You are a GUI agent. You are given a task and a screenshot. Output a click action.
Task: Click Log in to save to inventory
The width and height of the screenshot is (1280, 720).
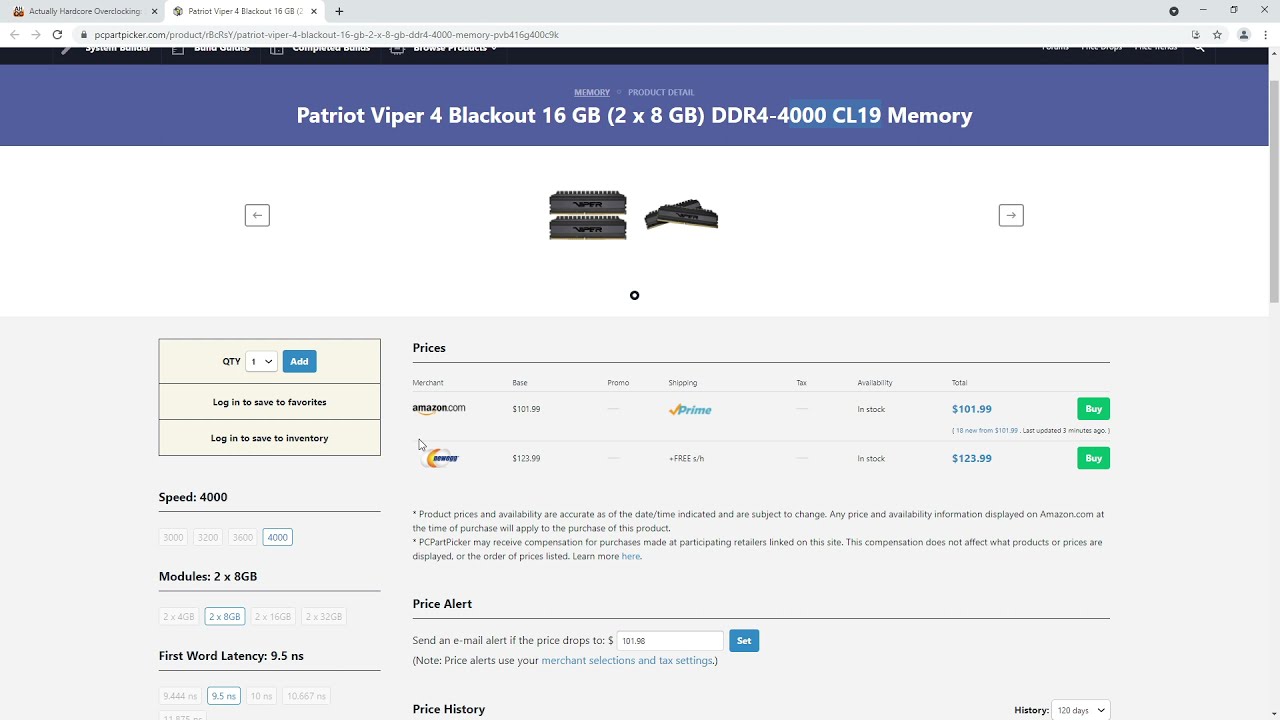[269, 438]
